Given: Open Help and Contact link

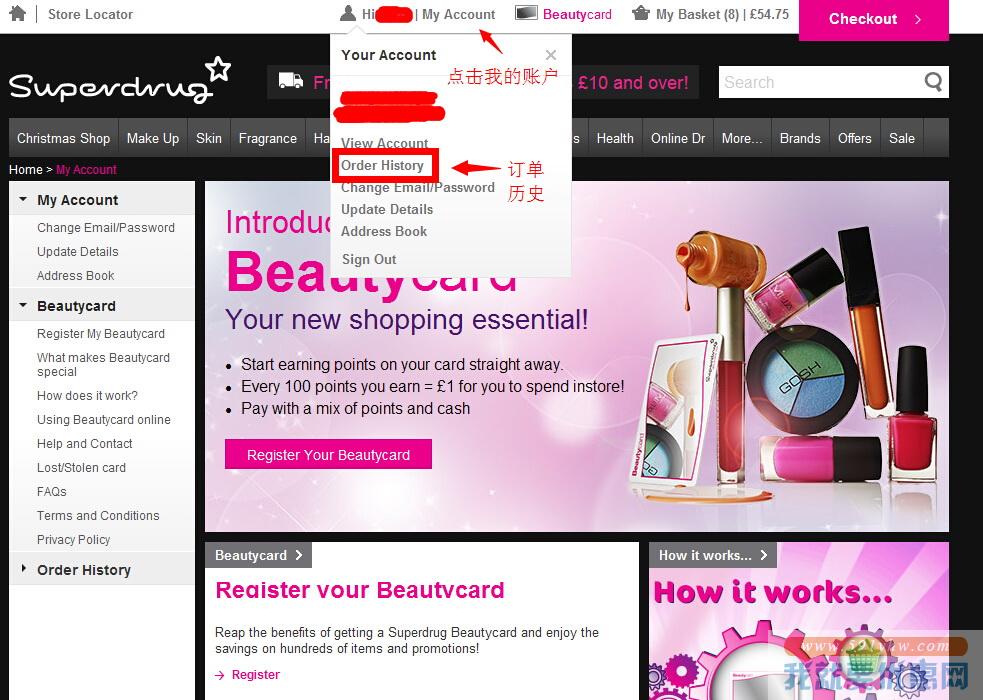Looking at the screenshot, I should [85, 444].
